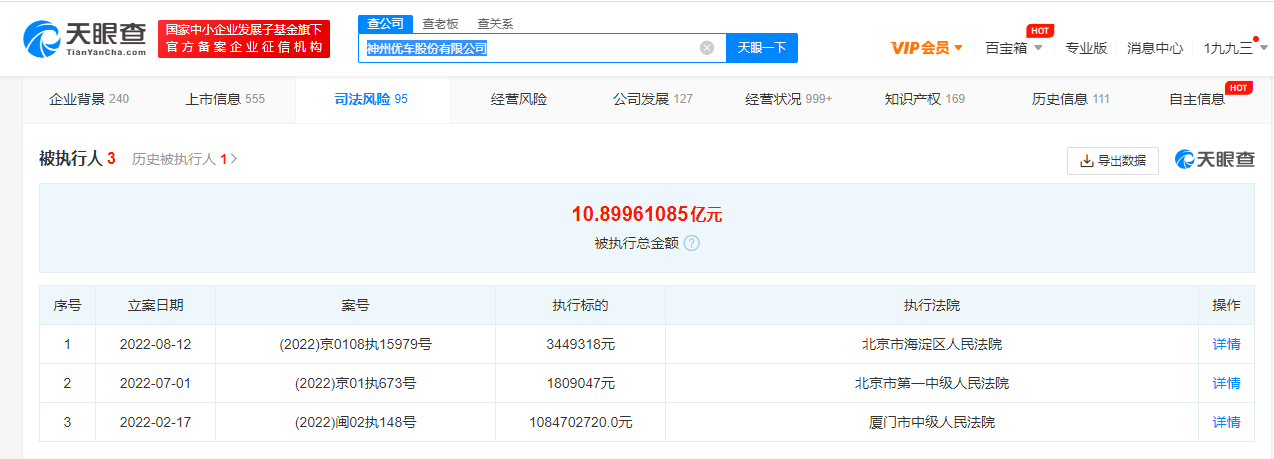Switch to the 知识产权 tab
Image resolution: width=1274 pixels, height=459 pixels.
[x=925, y=99]
